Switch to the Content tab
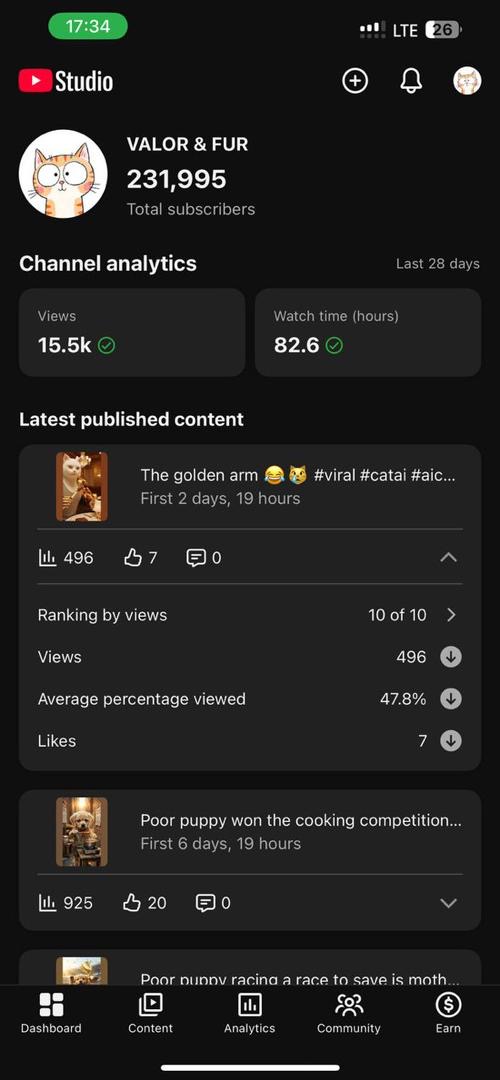The height and width of the screenshot is (1080, 500). point(150,1014)
